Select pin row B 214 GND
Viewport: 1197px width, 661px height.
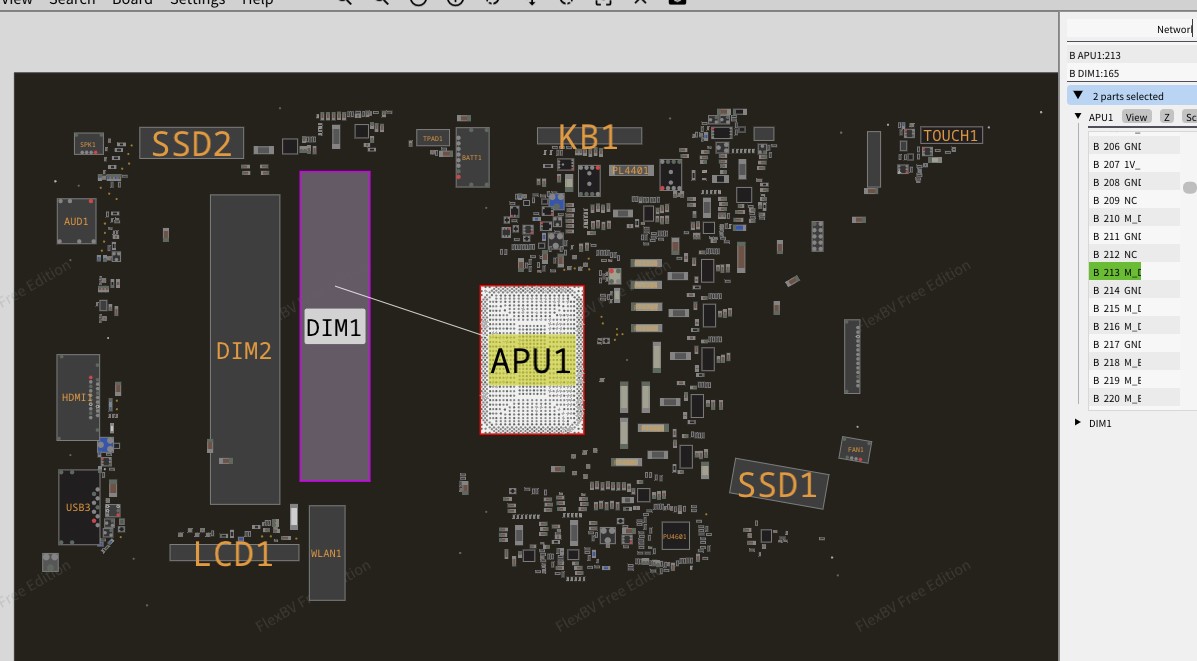point(1134,290)
